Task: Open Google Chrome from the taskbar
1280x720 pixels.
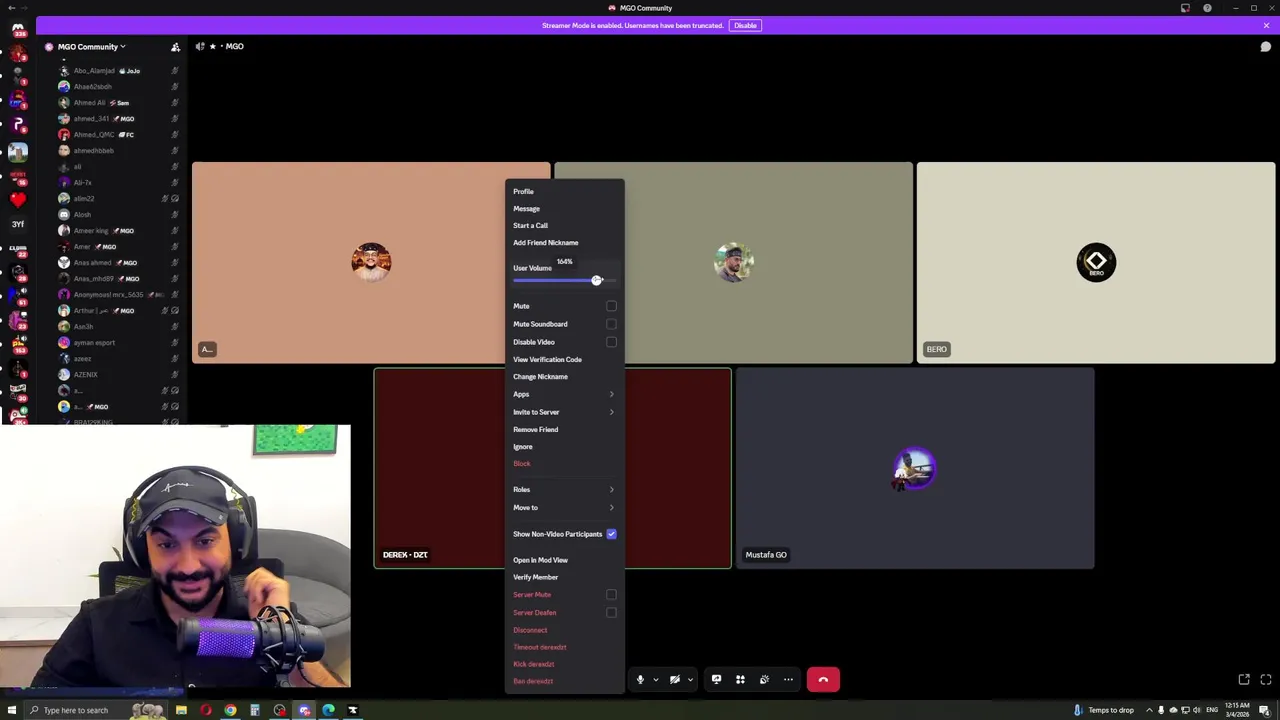Action: [230, 710]
